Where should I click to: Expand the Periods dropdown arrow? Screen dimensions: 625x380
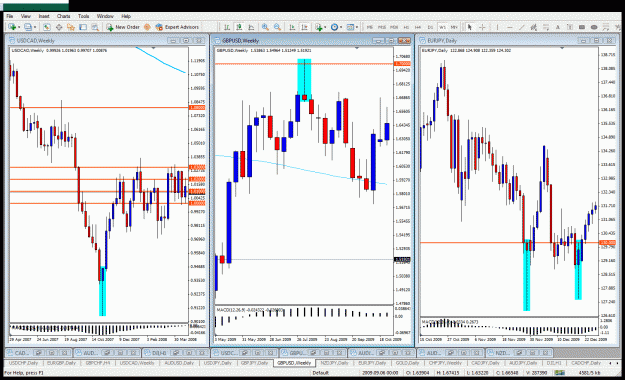pos(341,27)
